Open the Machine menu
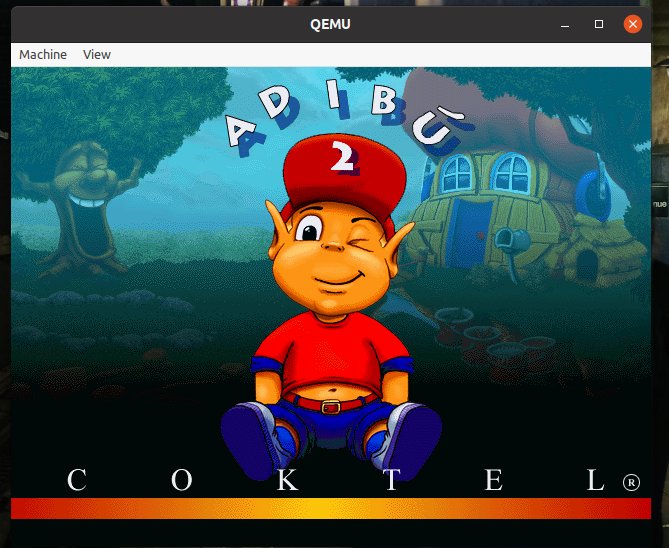This screenshot has height=548, width=669. (43, 54)
